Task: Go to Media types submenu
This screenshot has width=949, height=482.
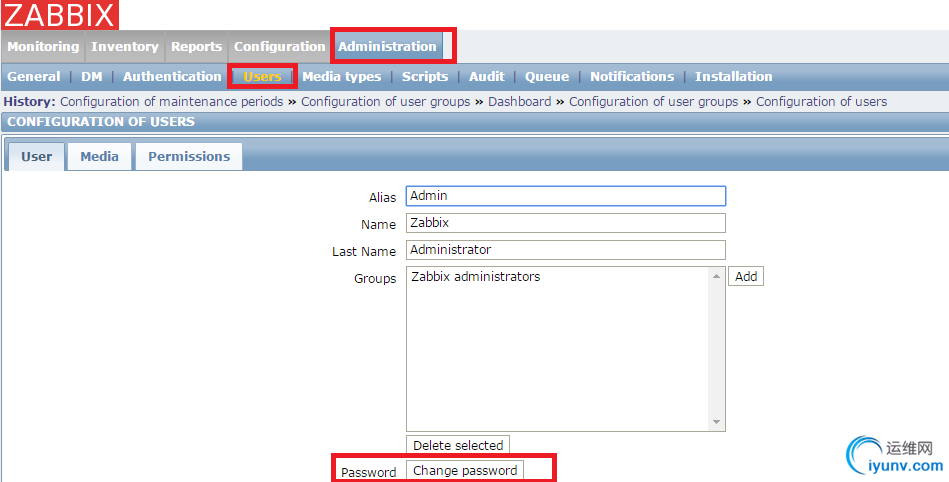Action: [x=342, y=77]
